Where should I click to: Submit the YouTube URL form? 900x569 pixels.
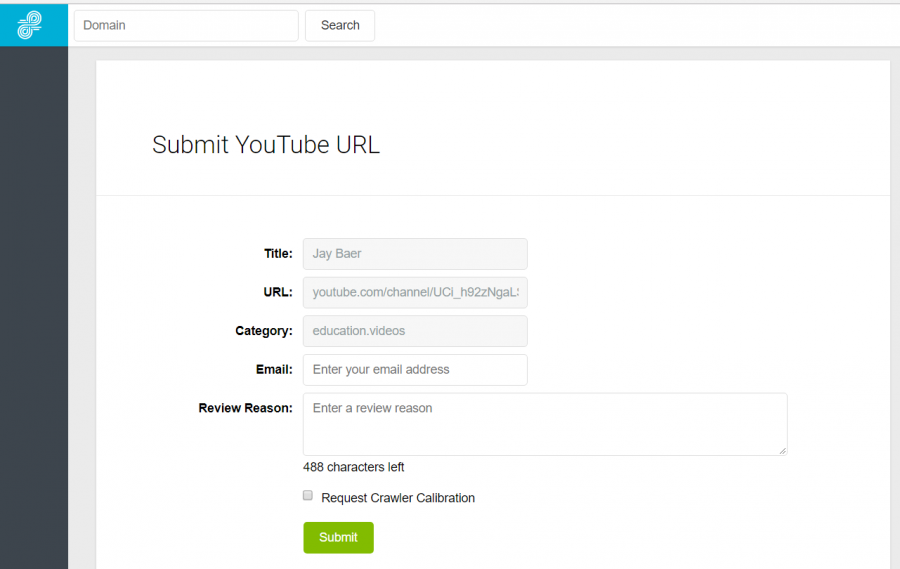[338, 537]
